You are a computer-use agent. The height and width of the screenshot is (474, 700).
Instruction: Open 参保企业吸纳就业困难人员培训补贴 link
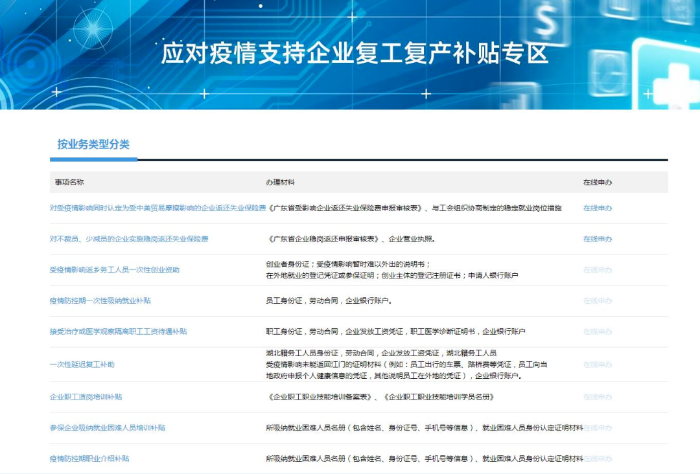[x=107, y=427]
